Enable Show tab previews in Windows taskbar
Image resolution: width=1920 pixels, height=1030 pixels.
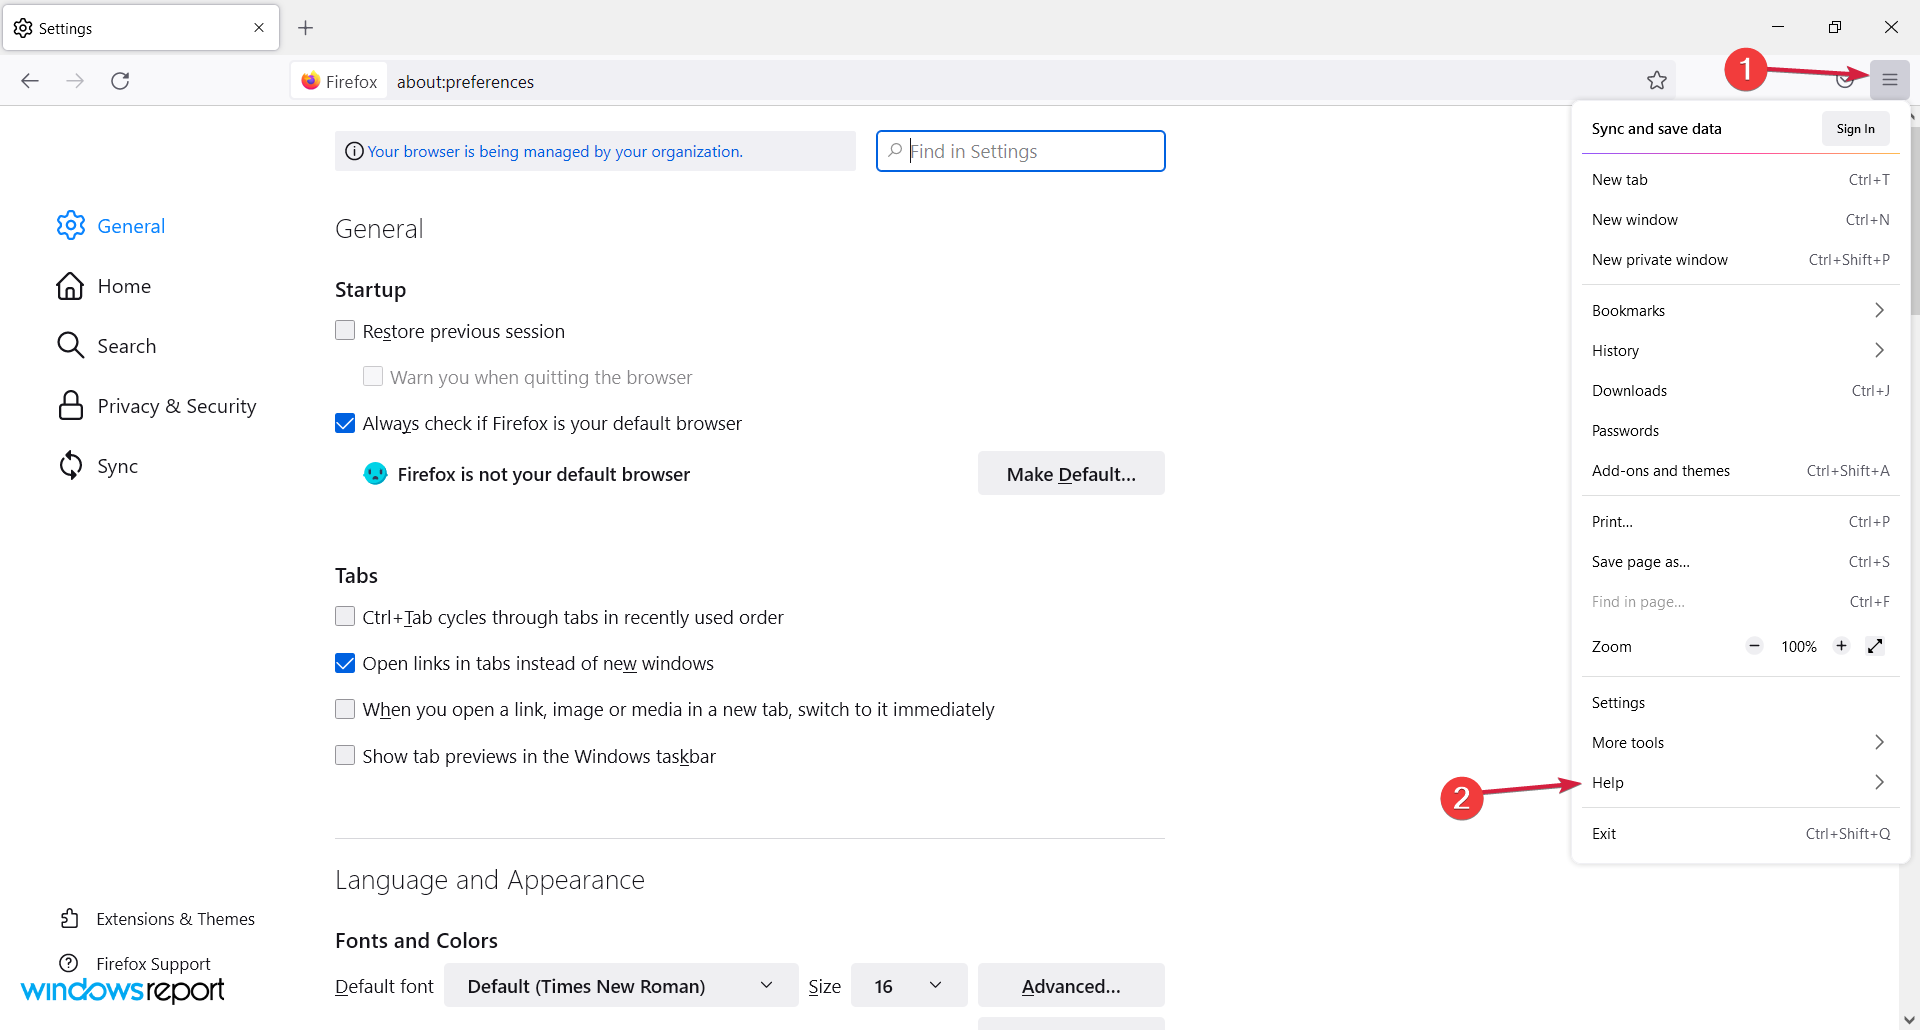click(x=345, y=755)
